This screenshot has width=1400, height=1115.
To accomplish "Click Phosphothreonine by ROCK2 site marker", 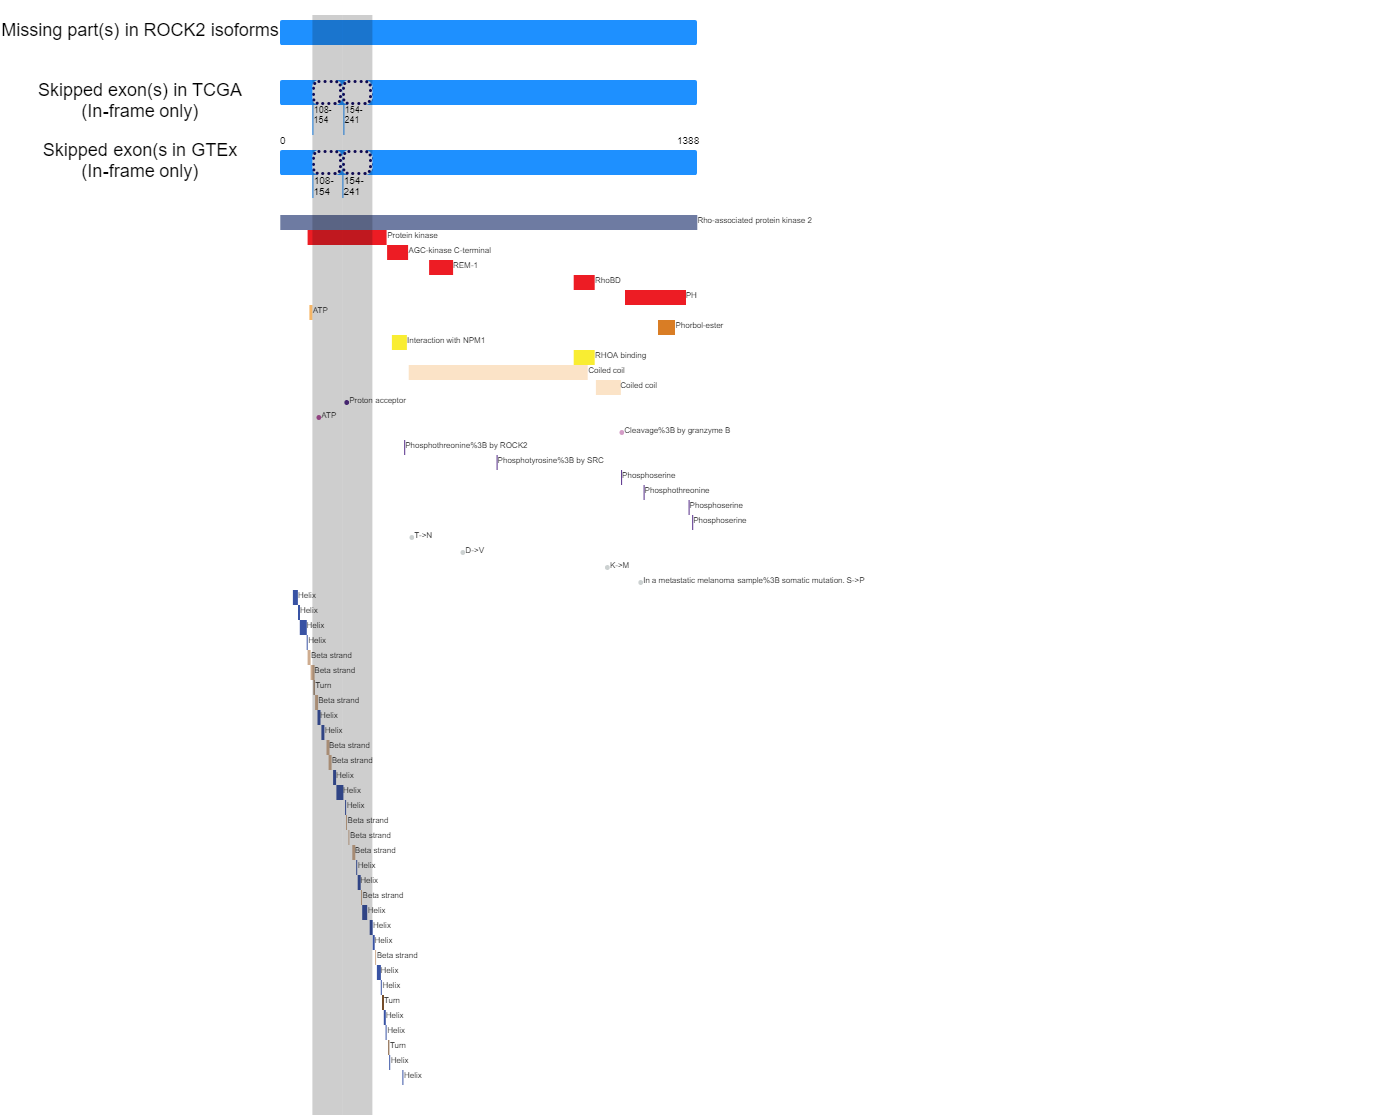I will [405, 447].
